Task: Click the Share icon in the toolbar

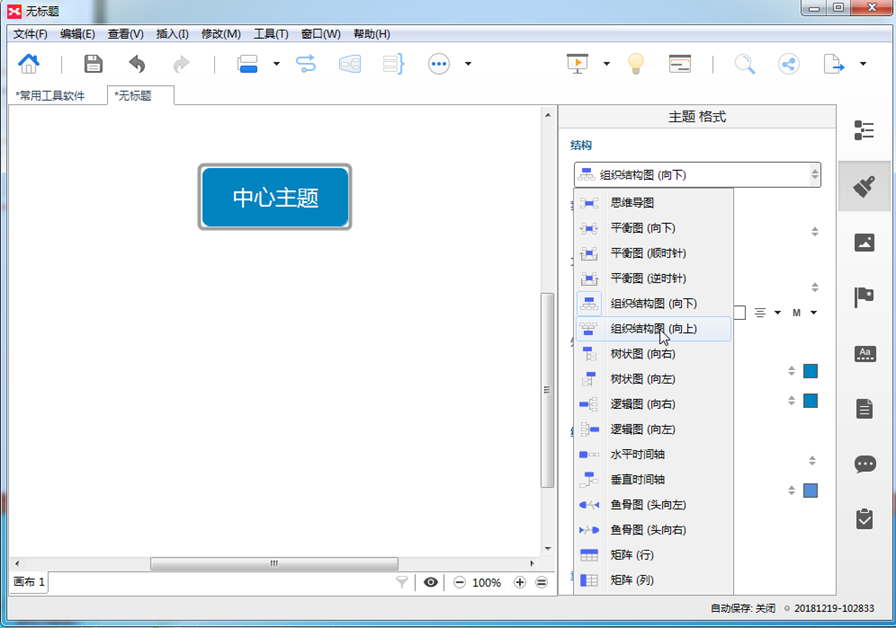Action: click(789, 64)
